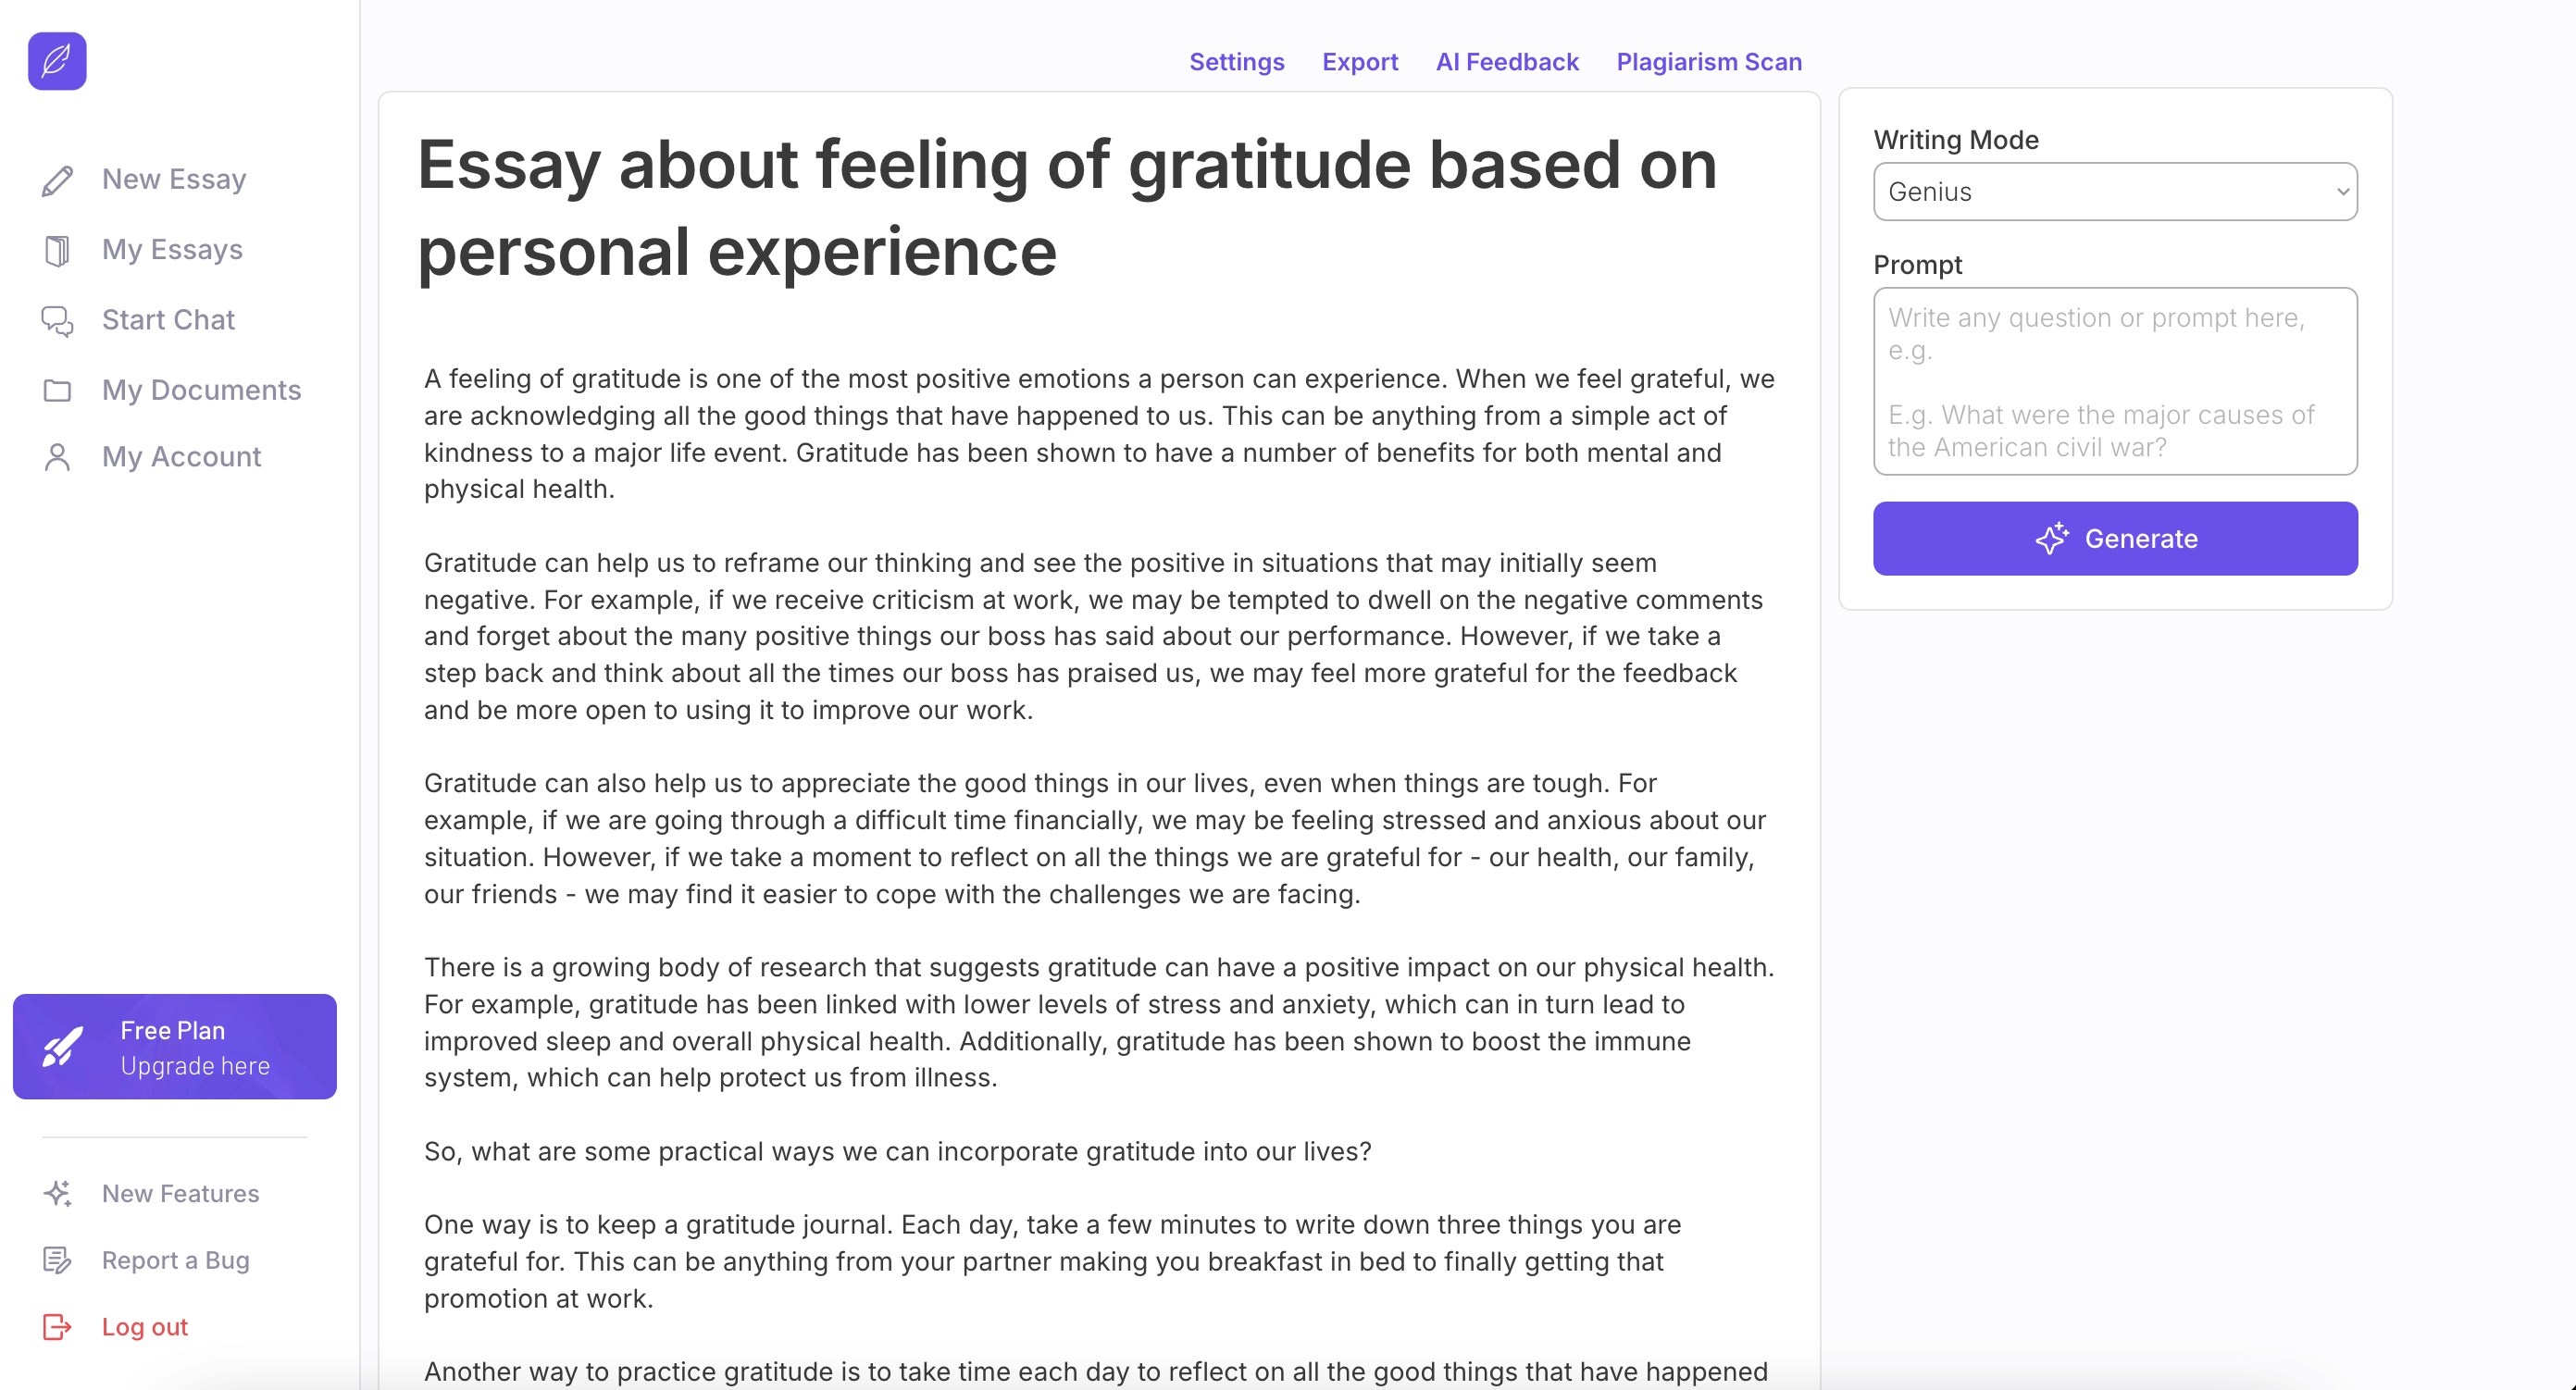Click the purple feather logo icon
This screenshot has height=1390, width=2576.
click(57, 61)
